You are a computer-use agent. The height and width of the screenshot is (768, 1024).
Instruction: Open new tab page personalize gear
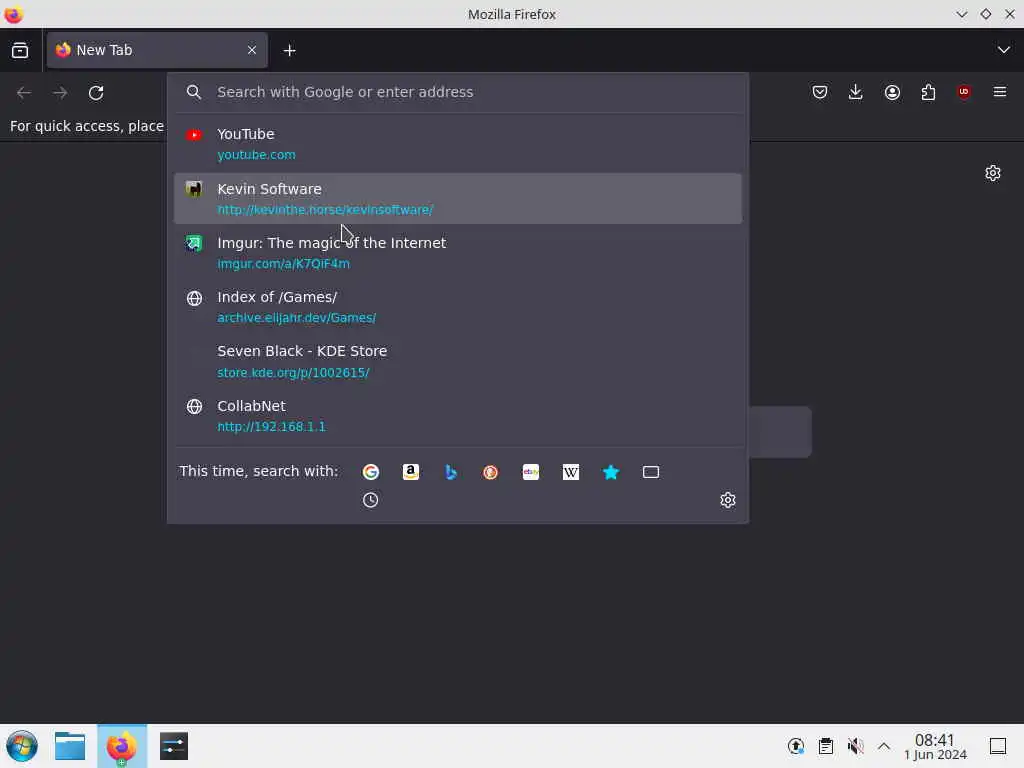pyautogui.click(x=993, y=173)
